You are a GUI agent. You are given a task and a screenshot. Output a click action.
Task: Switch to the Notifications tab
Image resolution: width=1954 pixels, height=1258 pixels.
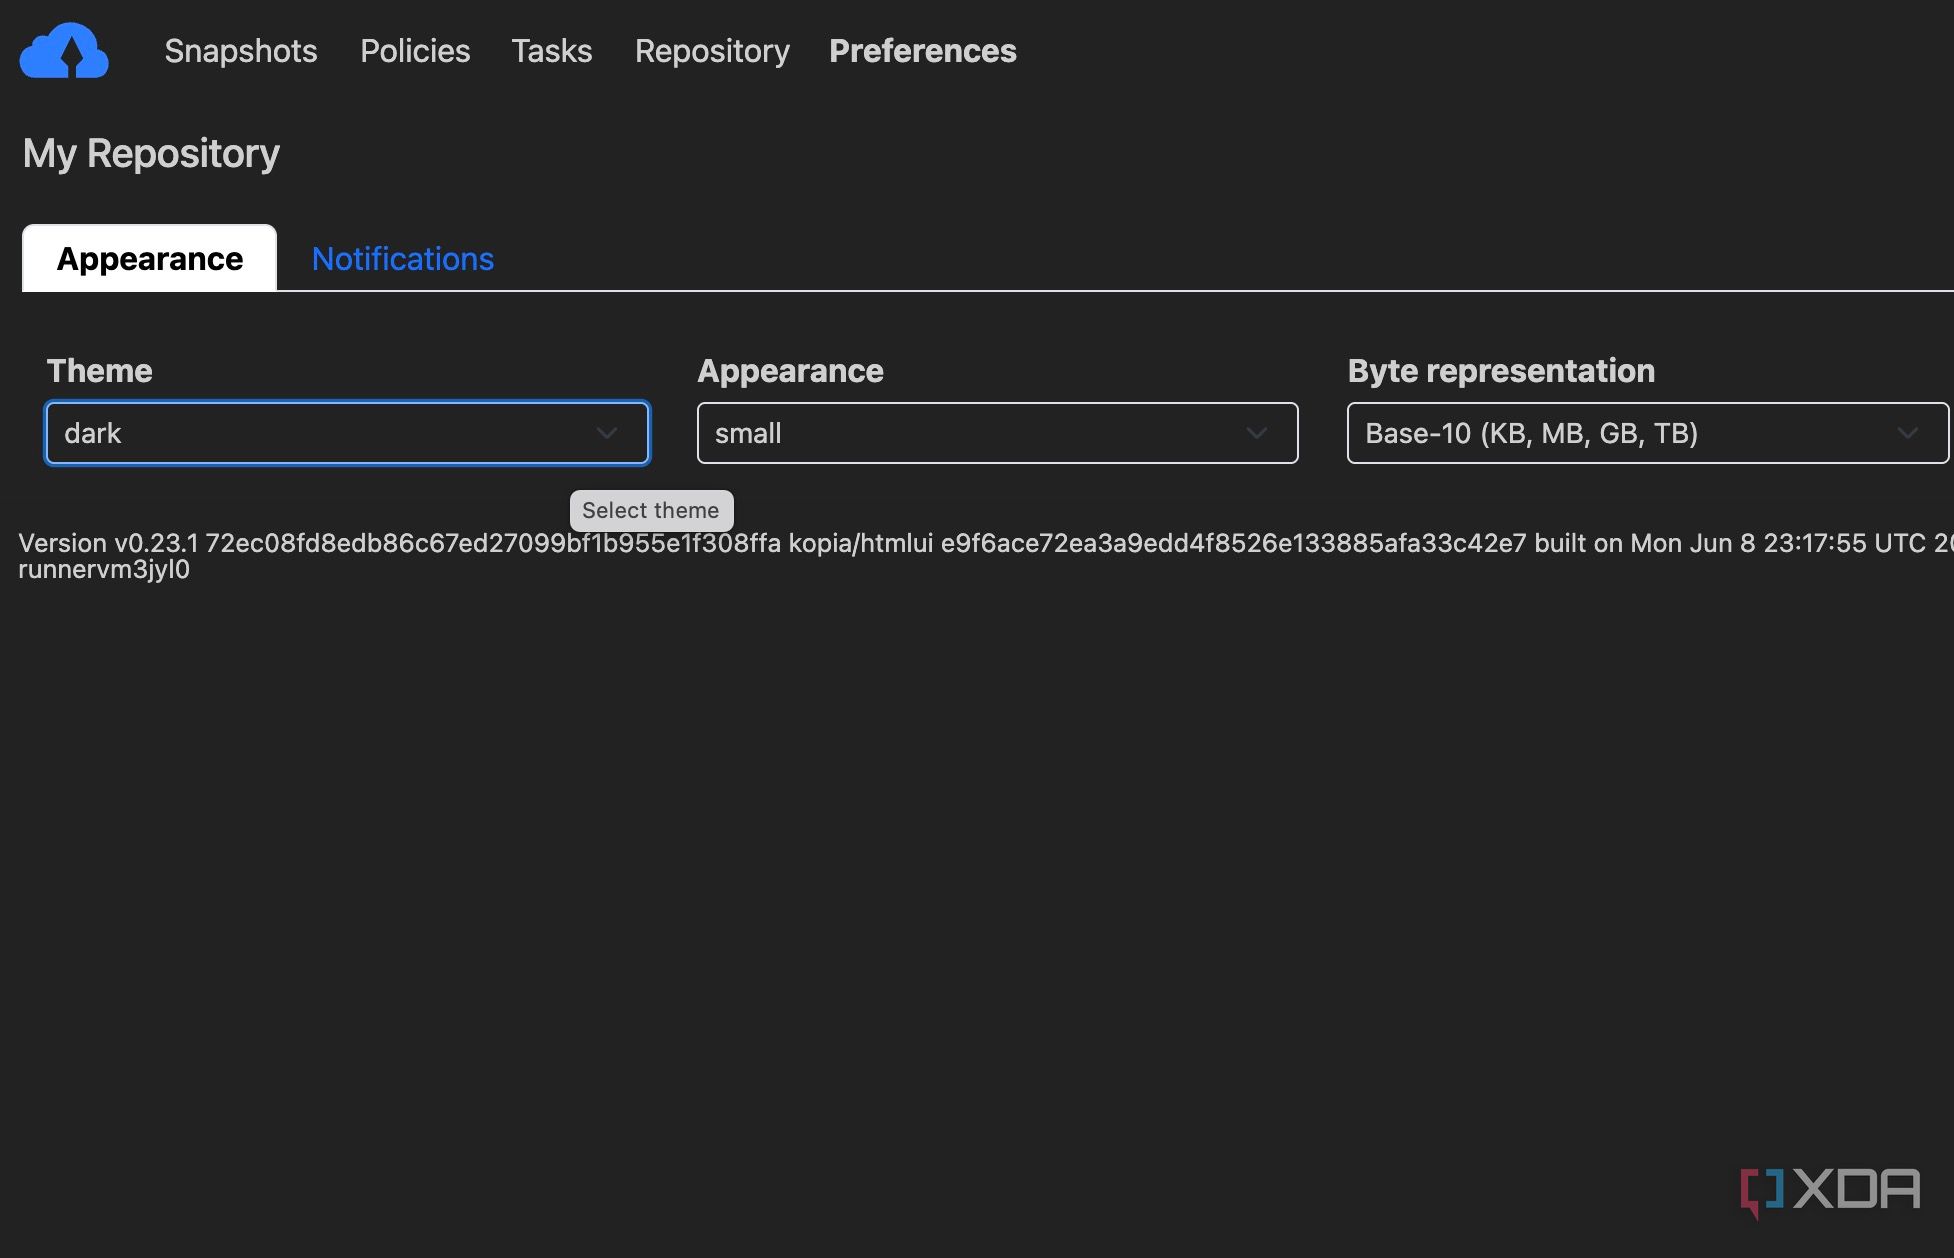pos(403,259)
